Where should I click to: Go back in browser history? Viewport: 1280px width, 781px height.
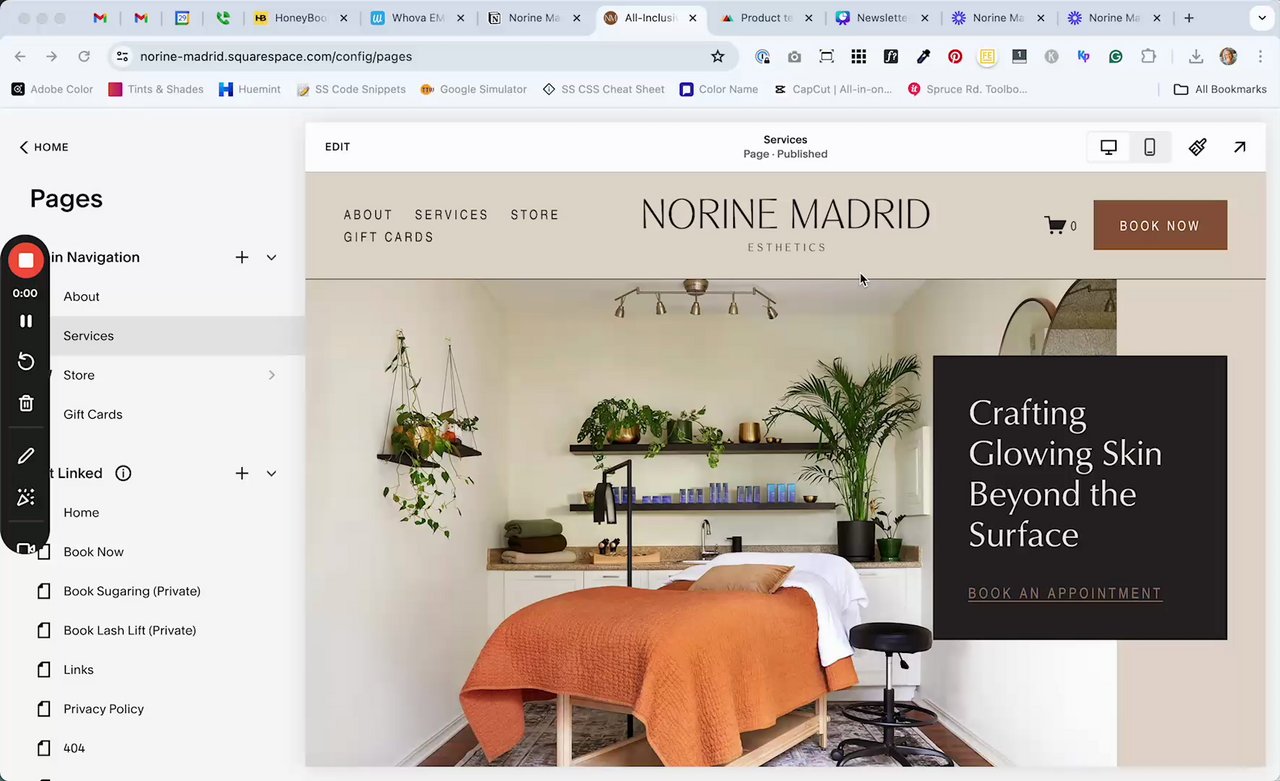point(20,57)
